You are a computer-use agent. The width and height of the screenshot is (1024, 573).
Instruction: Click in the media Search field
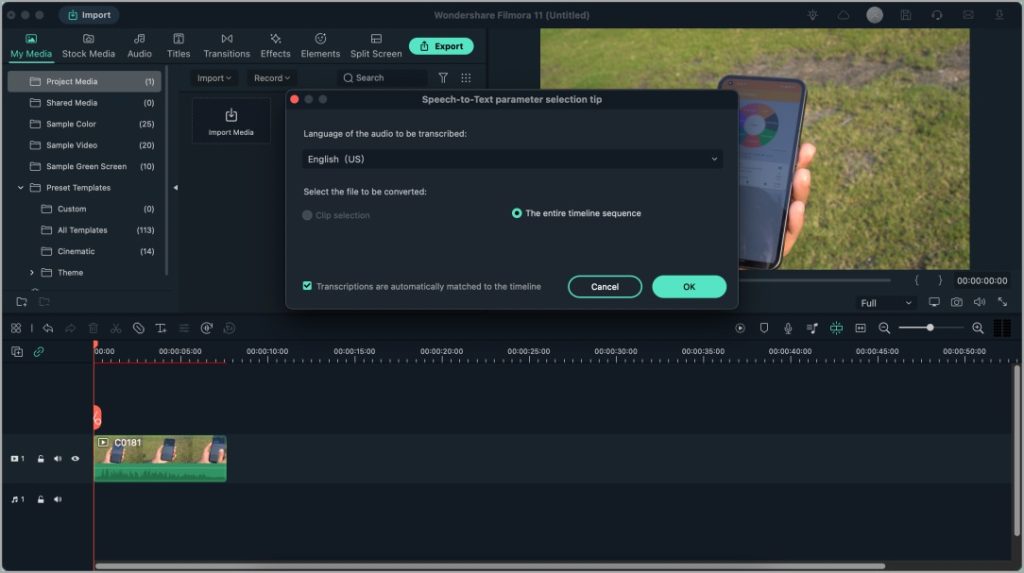click(x=383, y=78)
